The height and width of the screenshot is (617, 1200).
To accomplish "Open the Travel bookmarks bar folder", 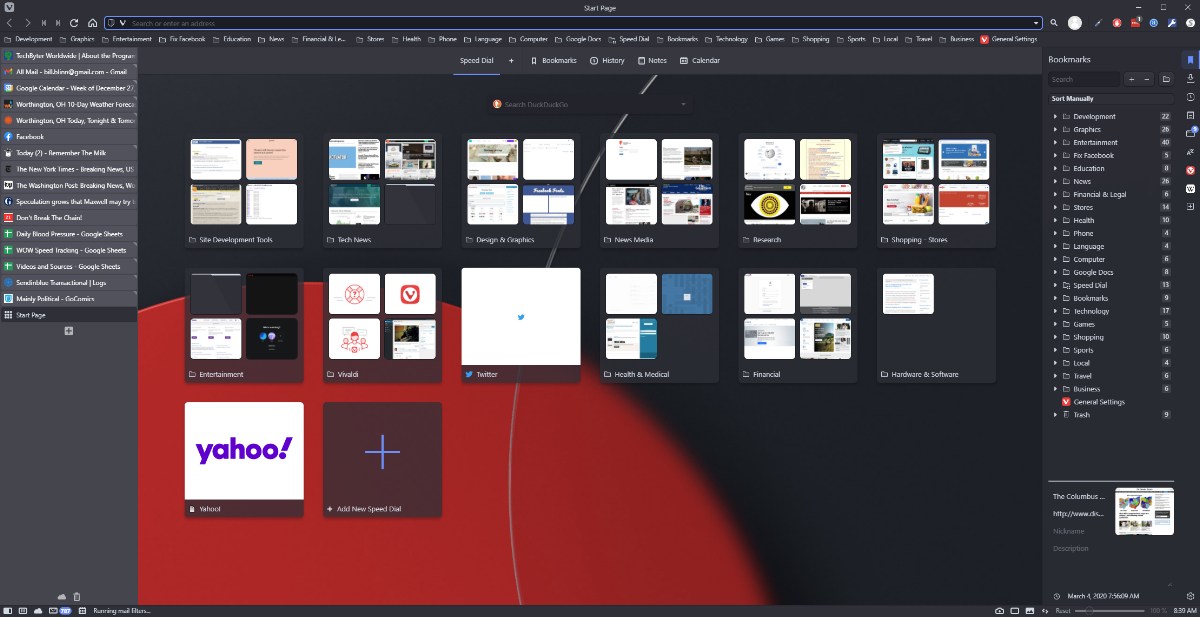I will (918, 39).
